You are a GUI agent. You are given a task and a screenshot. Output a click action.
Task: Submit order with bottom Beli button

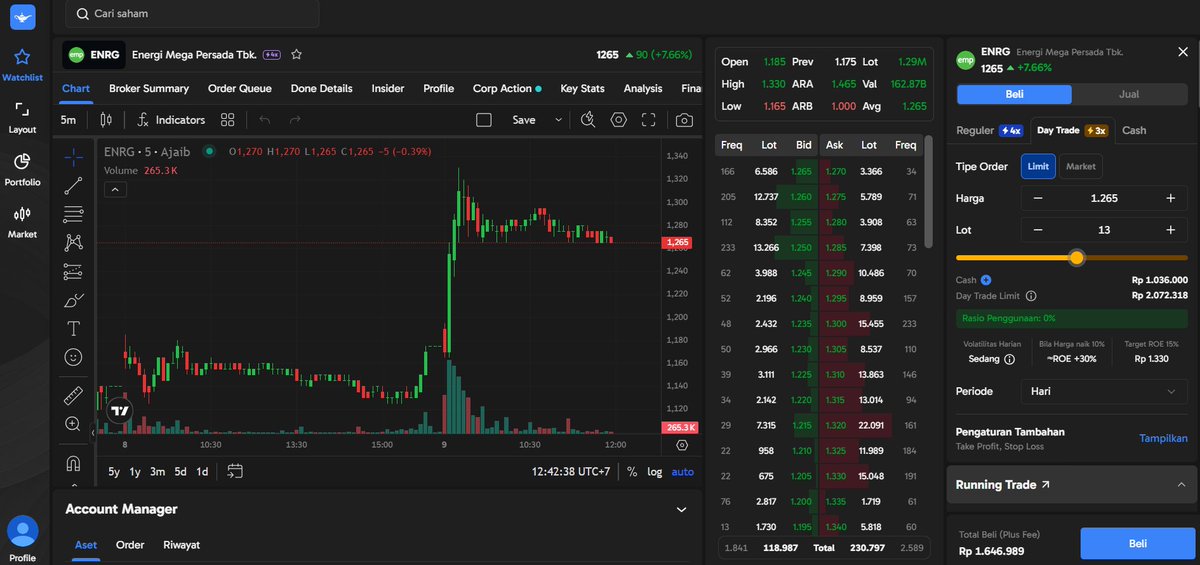(1138, 543)
